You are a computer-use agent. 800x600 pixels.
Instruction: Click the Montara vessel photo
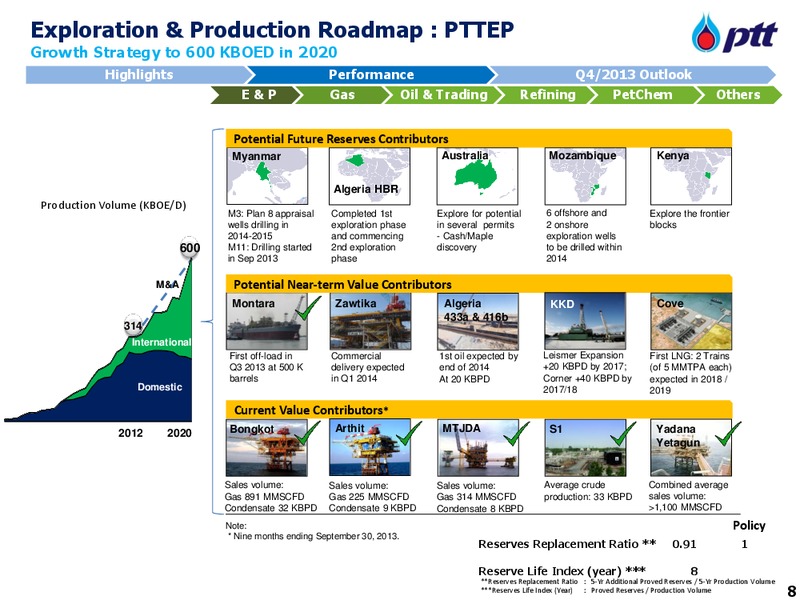pyautogui.click(x=267, y=321)
